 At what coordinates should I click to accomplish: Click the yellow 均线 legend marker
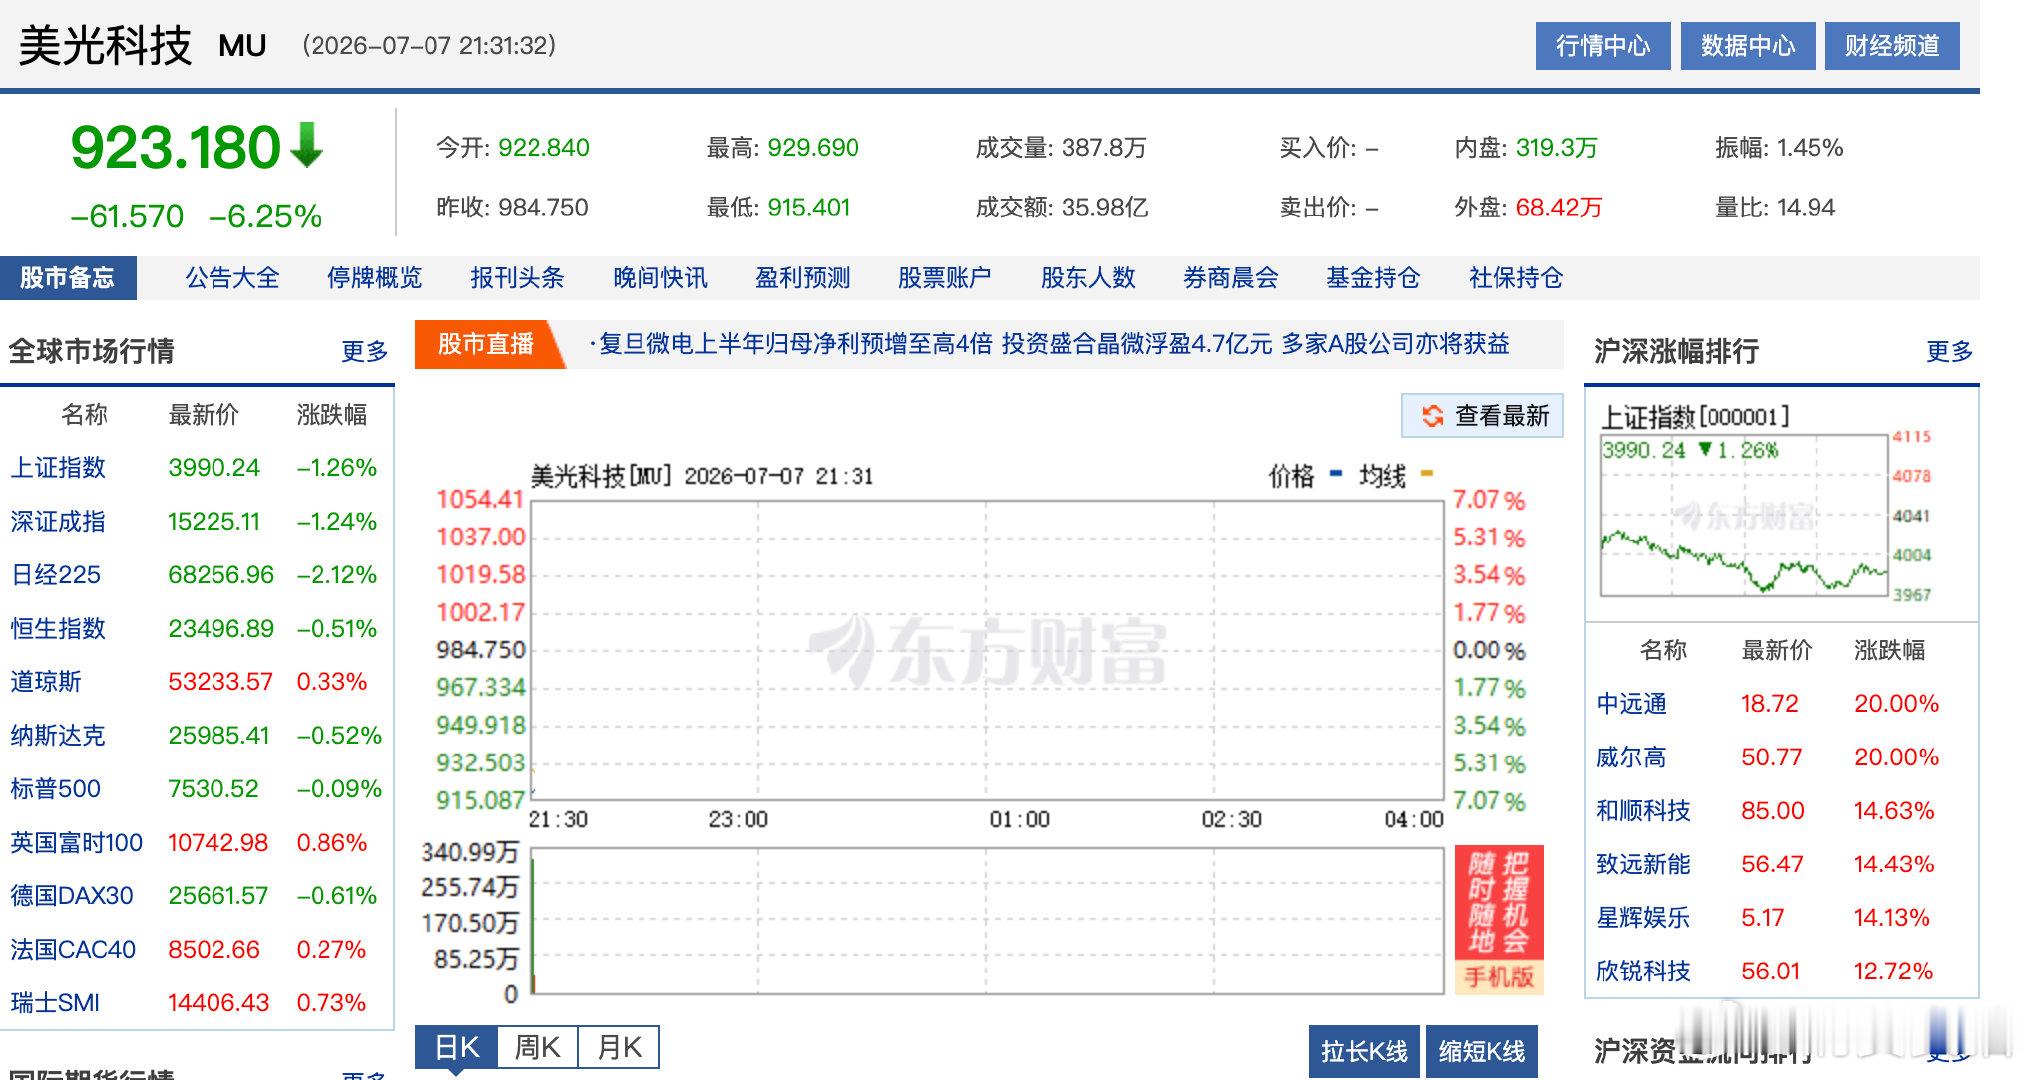click(x=1427, y=474)
